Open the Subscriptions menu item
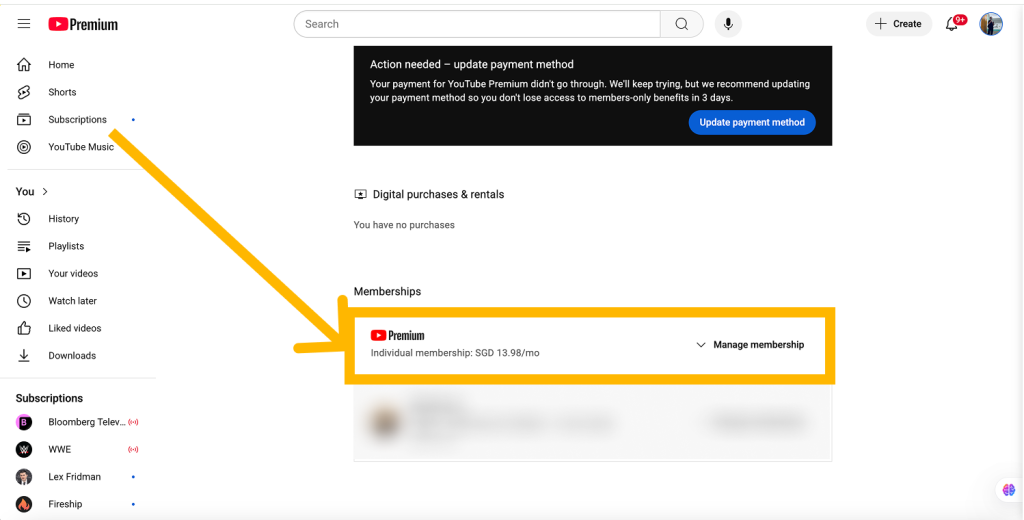The image size is (1024, 520). 78,120
